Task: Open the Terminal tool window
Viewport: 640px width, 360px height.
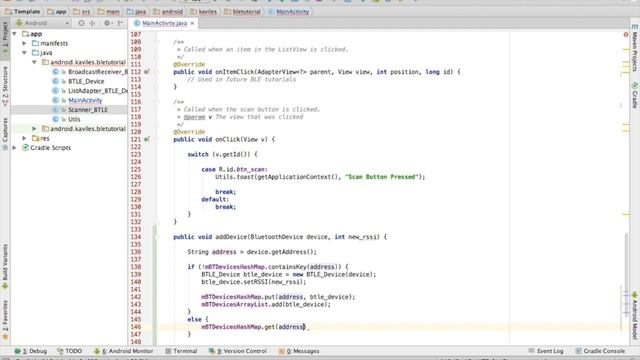Action: [181, 351]
